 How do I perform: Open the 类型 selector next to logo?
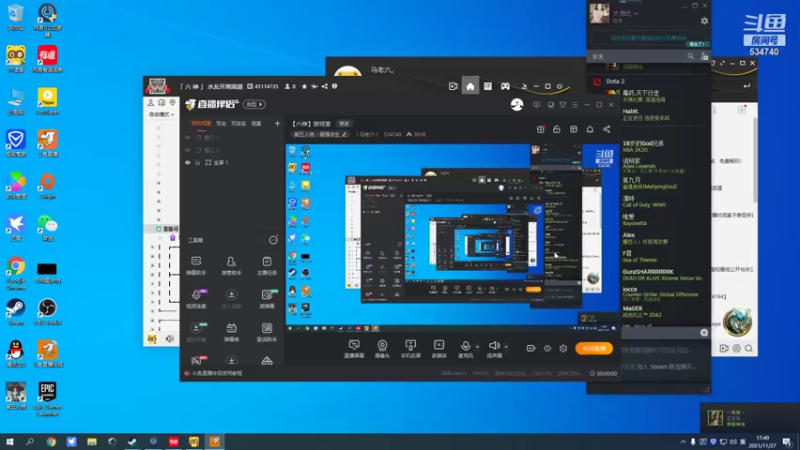(254, 104)
